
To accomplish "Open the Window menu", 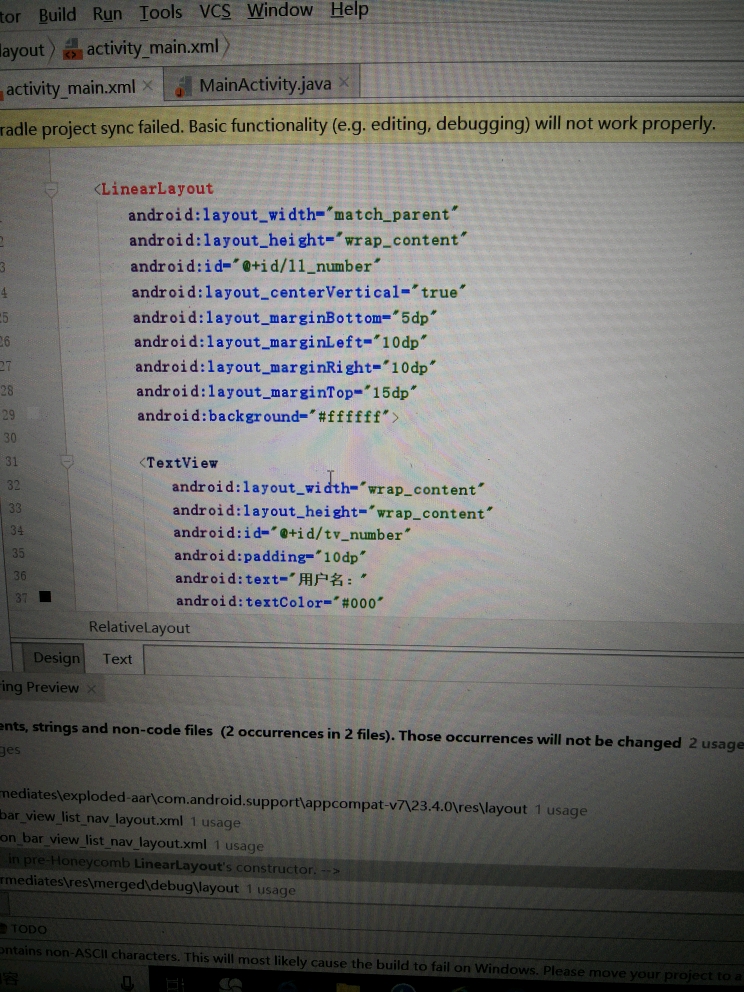I will pyautogui.click(x=280, y=10).
